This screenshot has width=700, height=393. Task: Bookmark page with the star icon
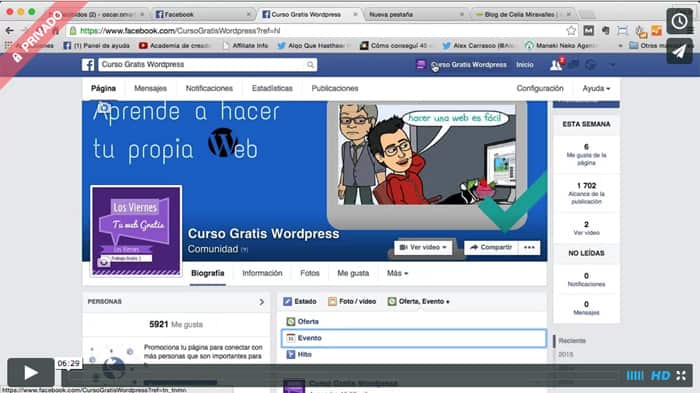coord(571,30)
